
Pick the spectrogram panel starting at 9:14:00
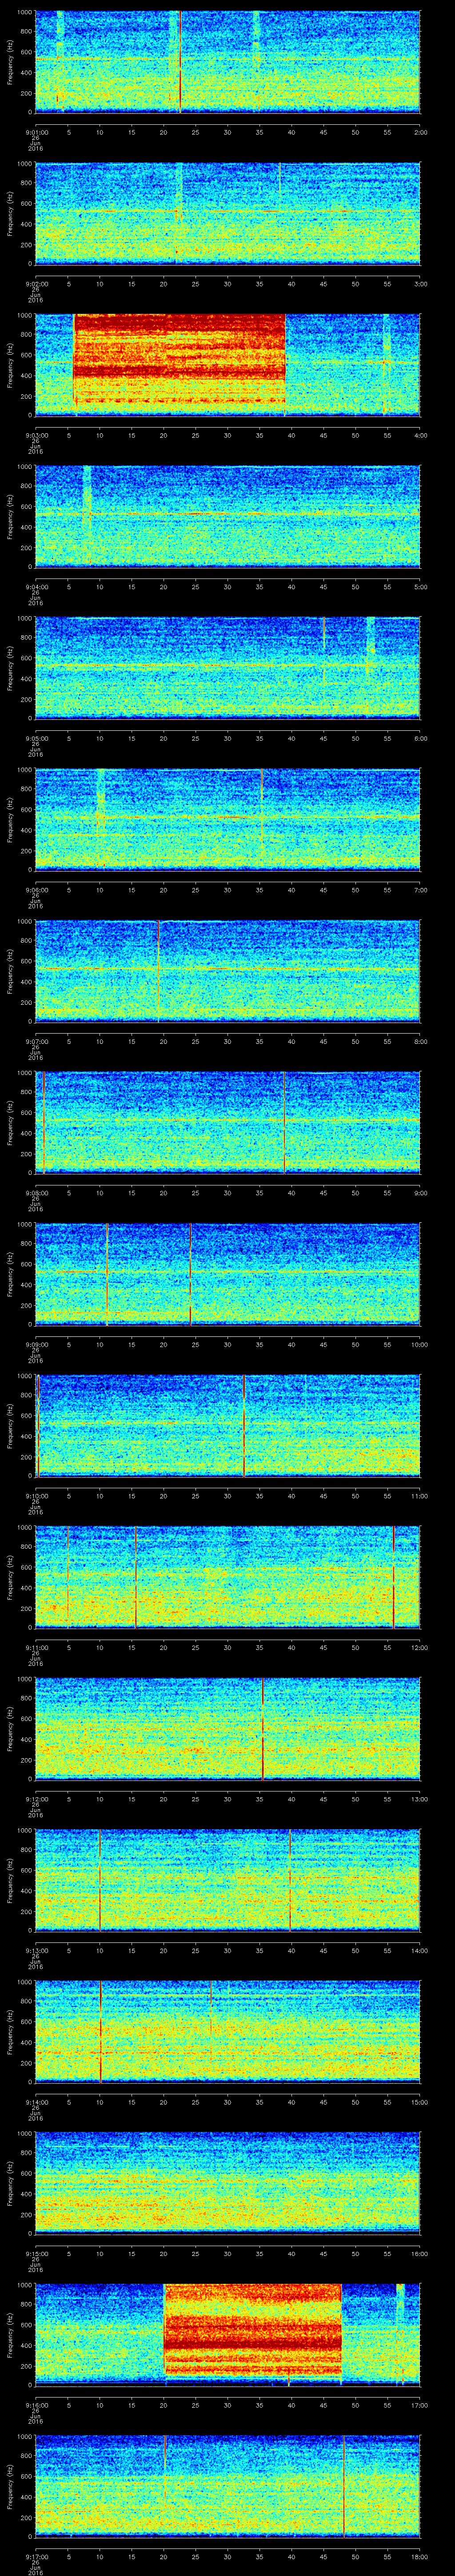pos(227,2033)
